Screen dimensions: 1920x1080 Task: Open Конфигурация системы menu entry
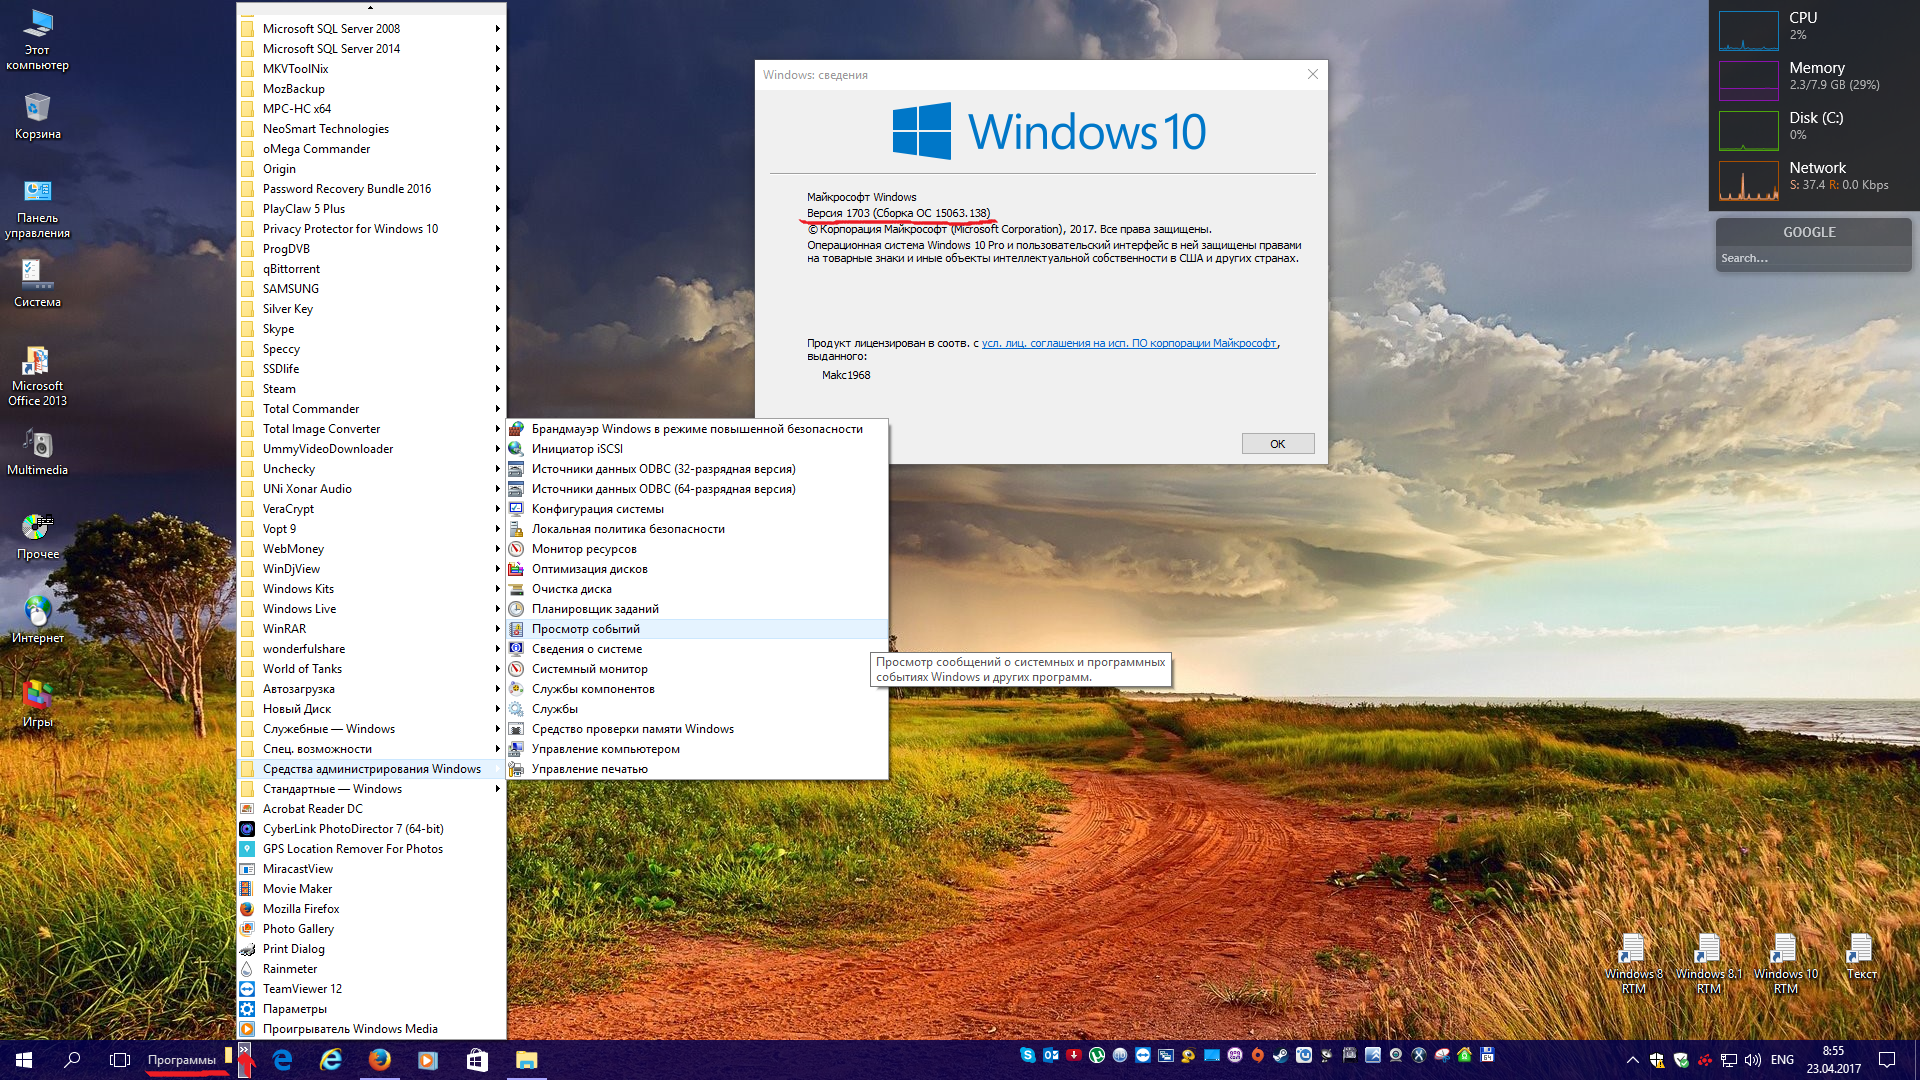(697, 509)
